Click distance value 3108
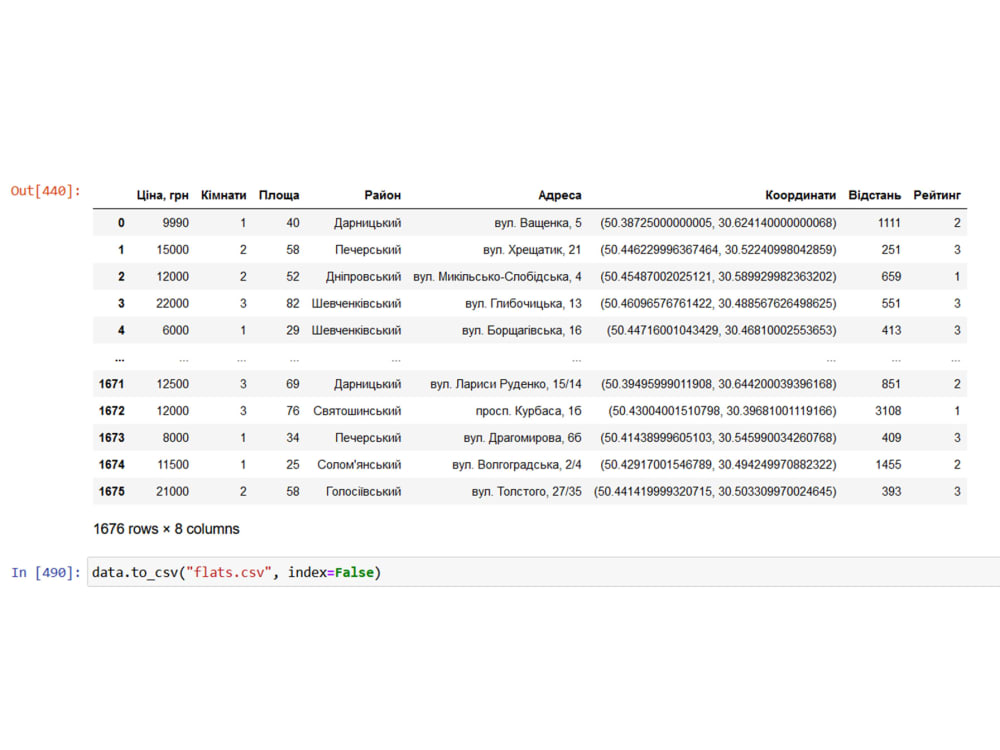The height and width of the screenshot is (750, 1000). click(x=888, y=411)
